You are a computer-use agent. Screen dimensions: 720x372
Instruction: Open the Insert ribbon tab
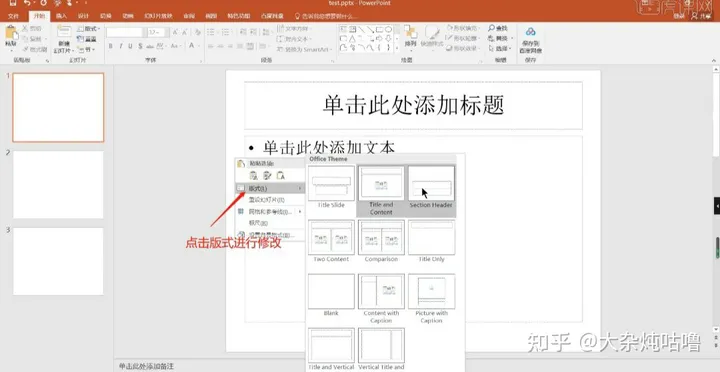(x=61, y=16)
